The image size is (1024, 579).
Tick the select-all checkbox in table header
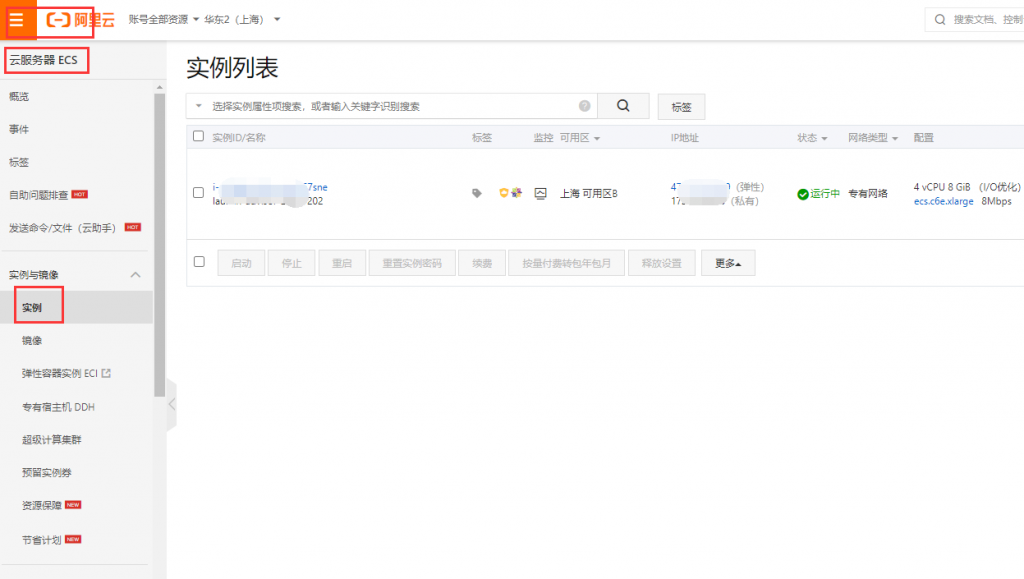tap(198, 137)
